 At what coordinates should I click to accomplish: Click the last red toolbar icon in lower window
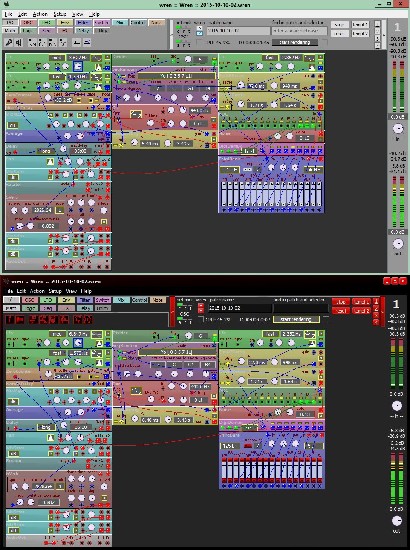pos(88,320)
